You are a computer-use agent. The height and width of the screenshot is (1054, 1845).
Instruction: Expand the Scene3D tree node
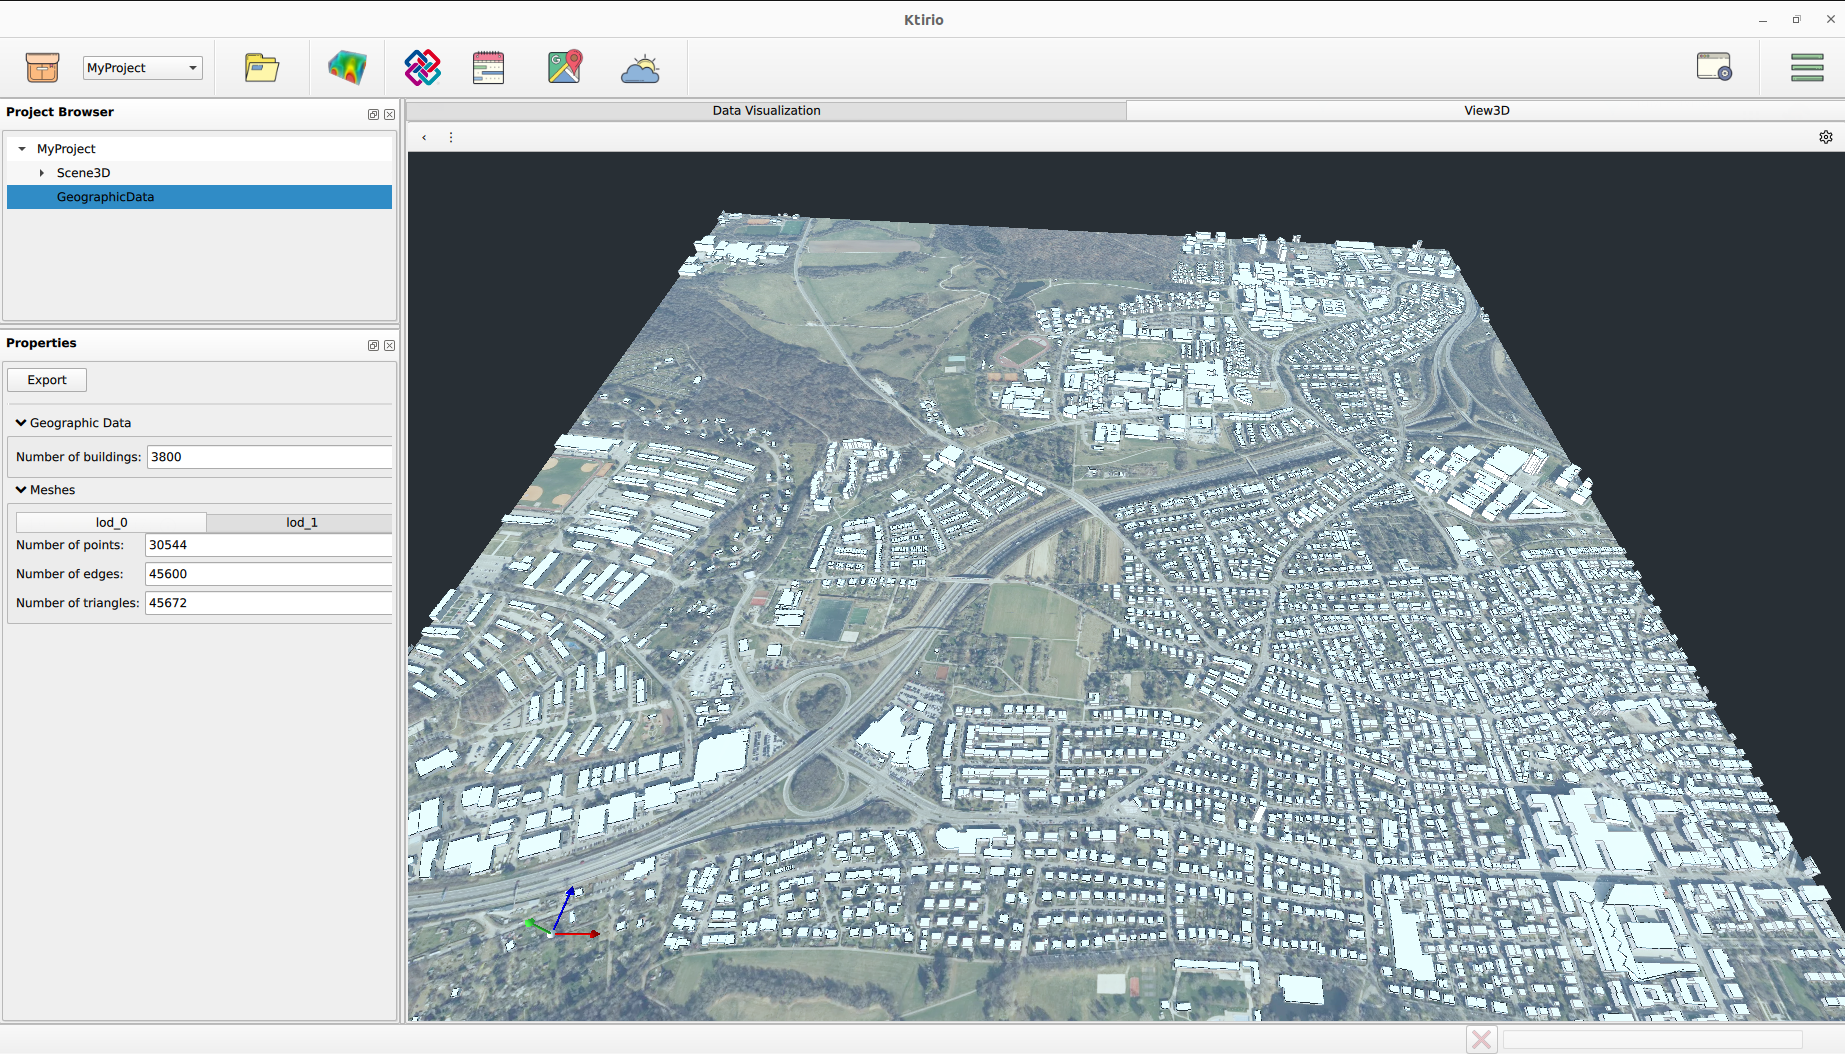click(42, 173)
